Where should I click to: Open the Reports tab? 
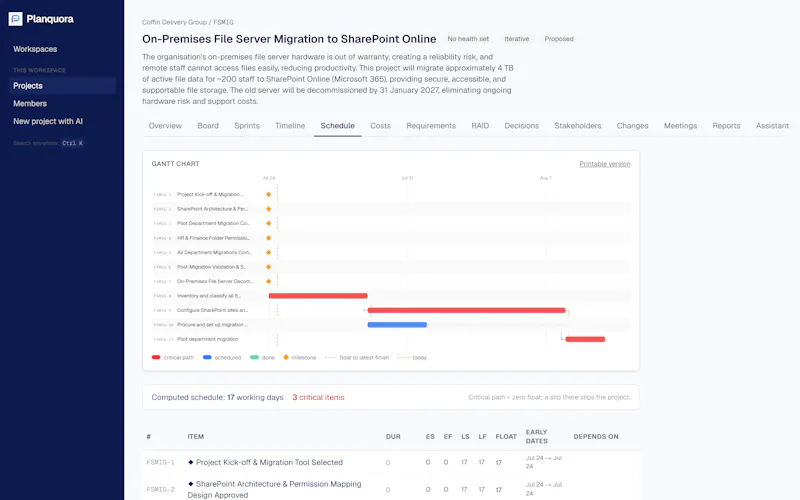tap(726, 126)
